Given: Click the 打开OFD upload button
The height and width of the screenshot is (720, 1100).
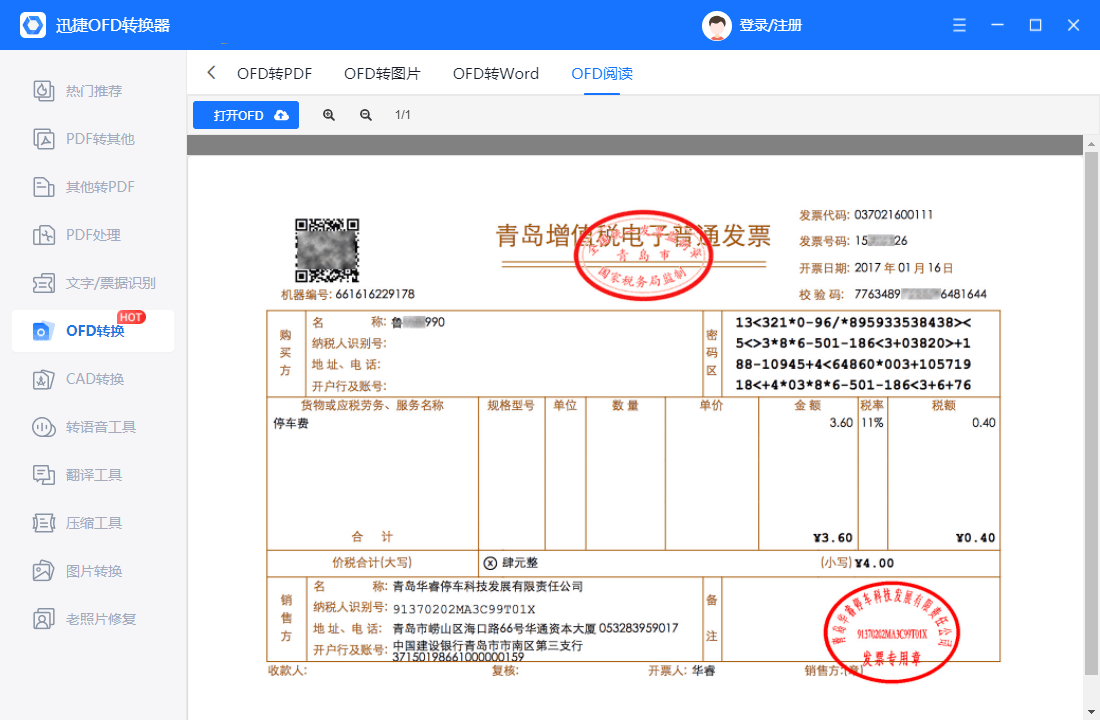Looking at the screenshot, I should (x=245, y=114).
